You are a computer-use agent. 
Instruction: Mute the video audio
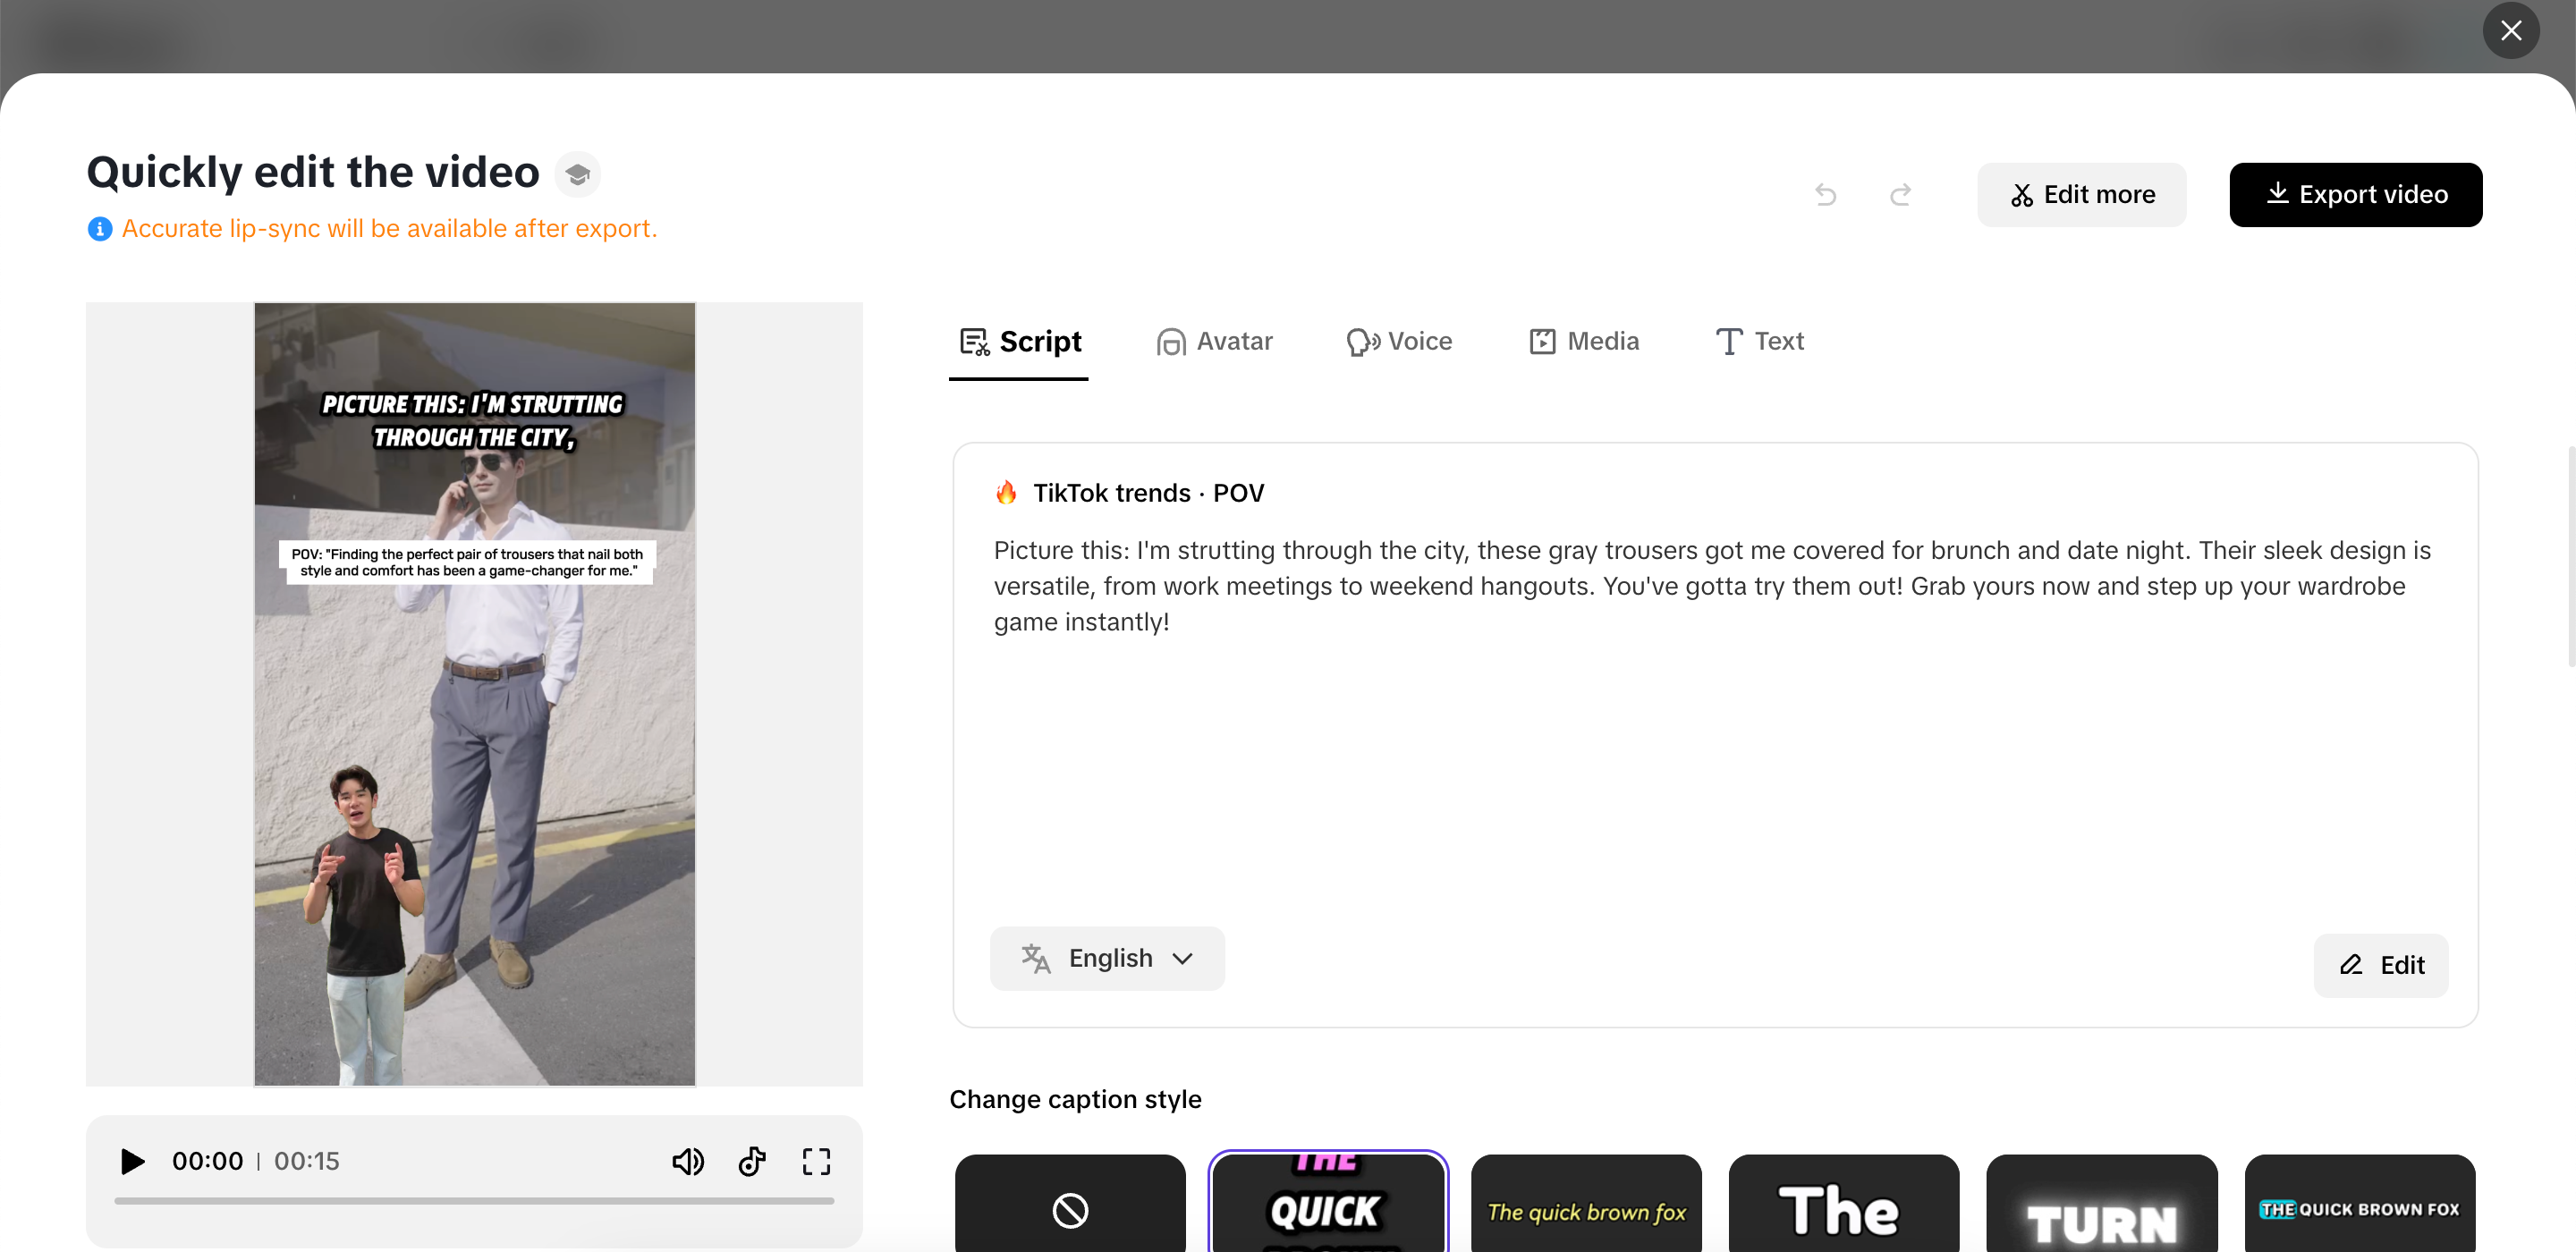[x=687, y=1161]
